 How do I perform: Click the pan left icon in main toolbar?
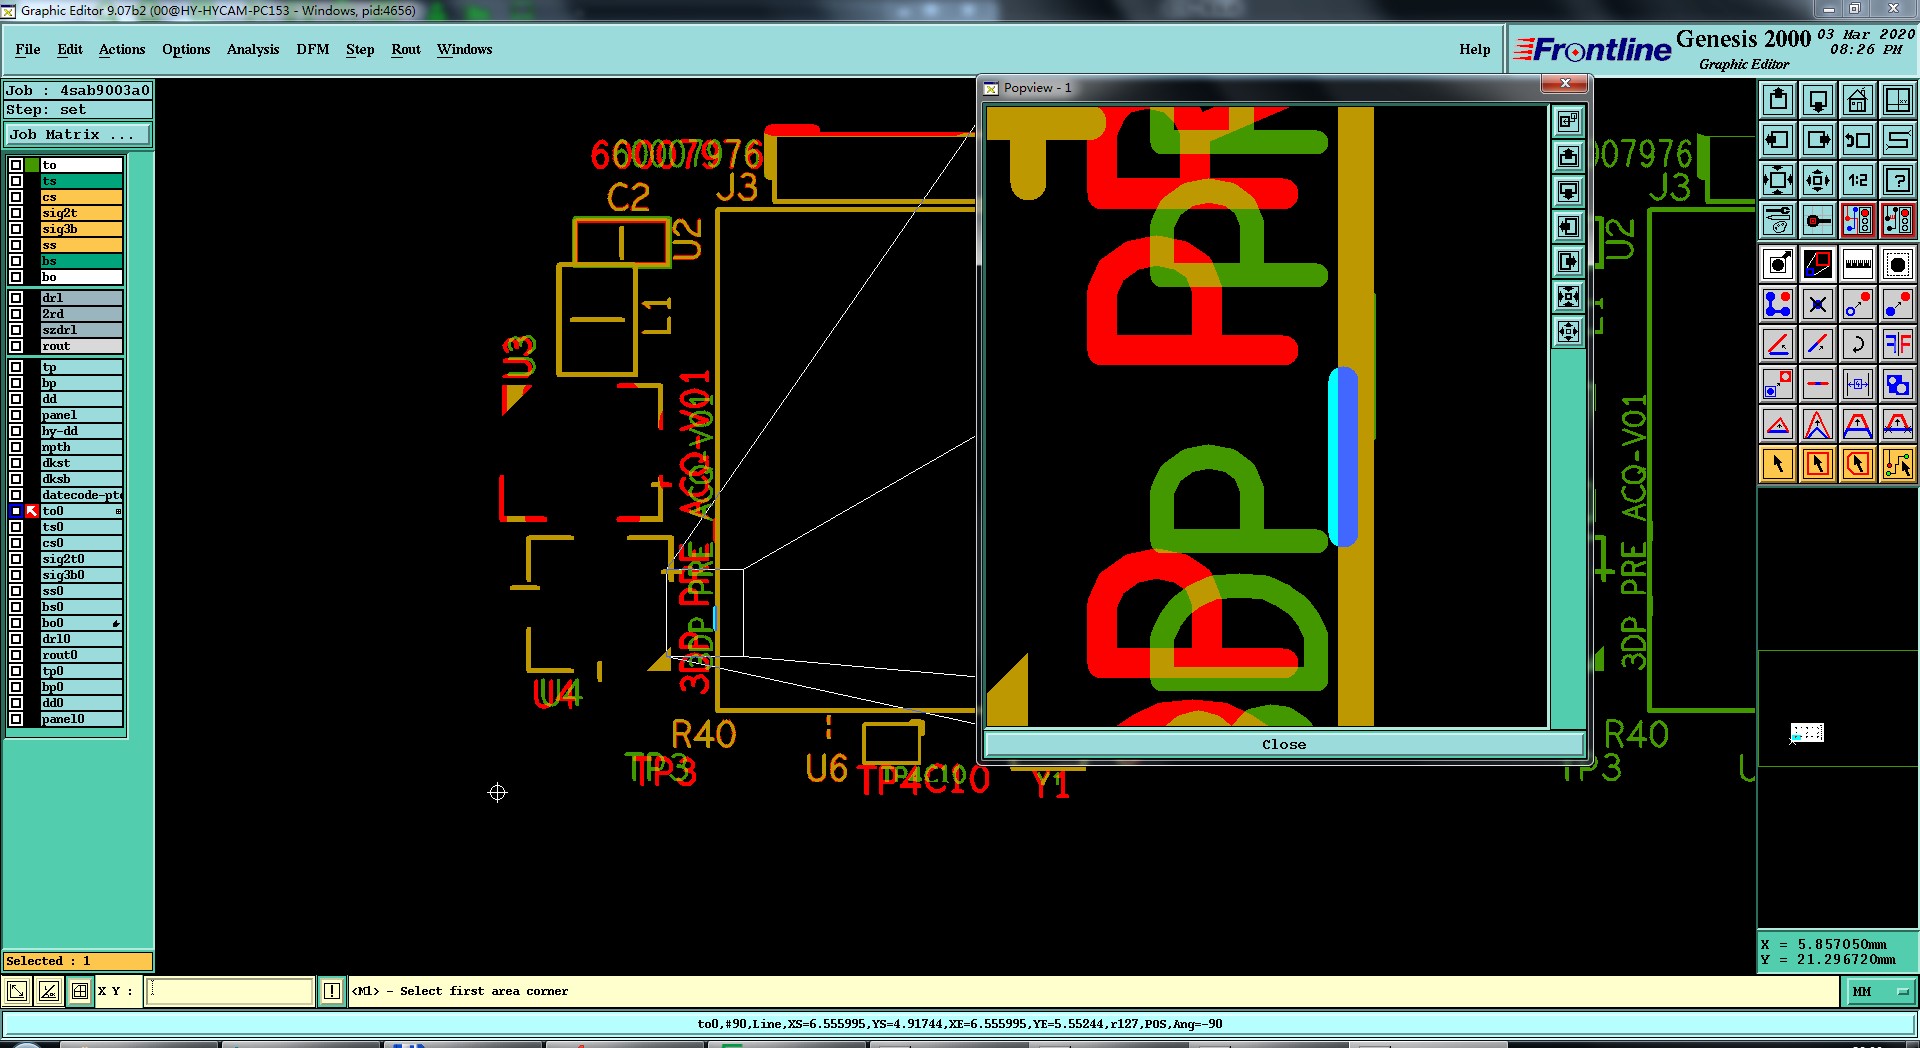click(1778, 140)
